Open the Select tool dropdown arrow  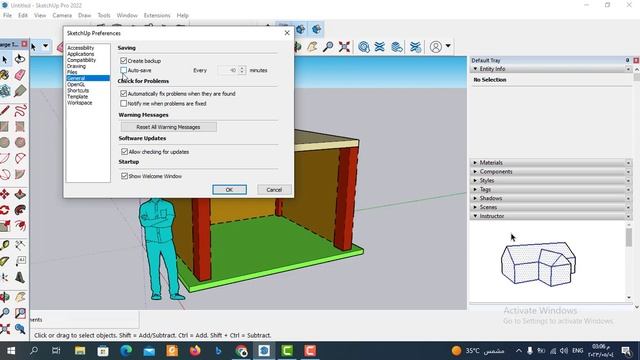(45, 46)
